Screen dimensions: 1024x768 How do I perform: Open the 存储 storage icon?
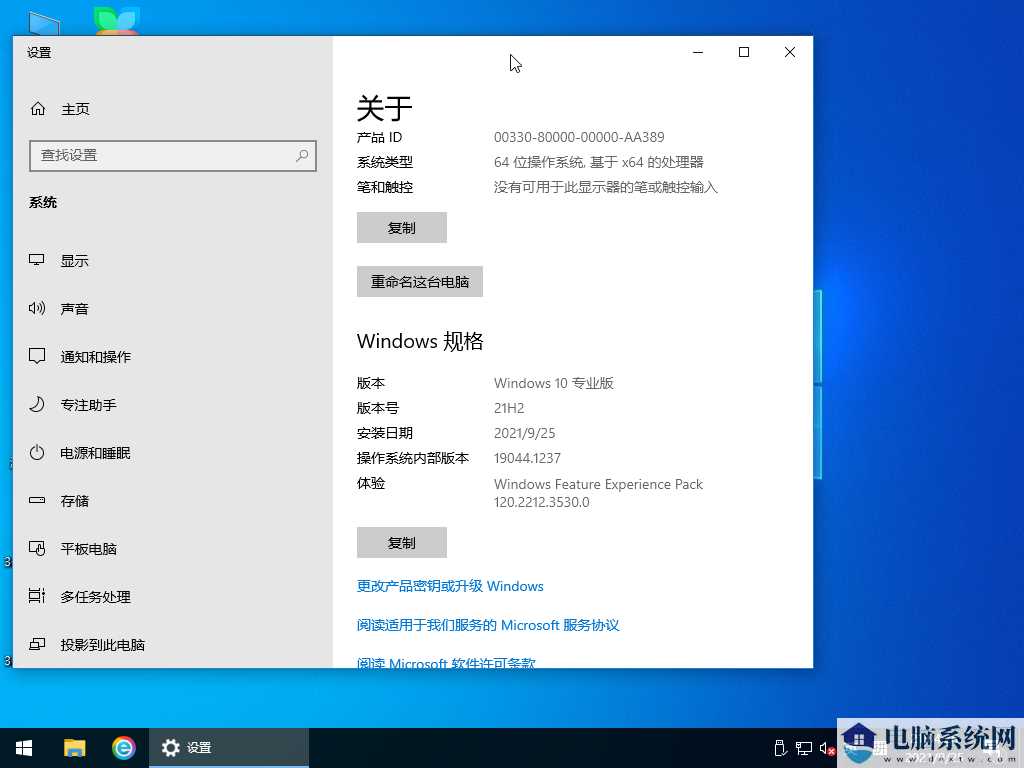[x=37, y=500]
